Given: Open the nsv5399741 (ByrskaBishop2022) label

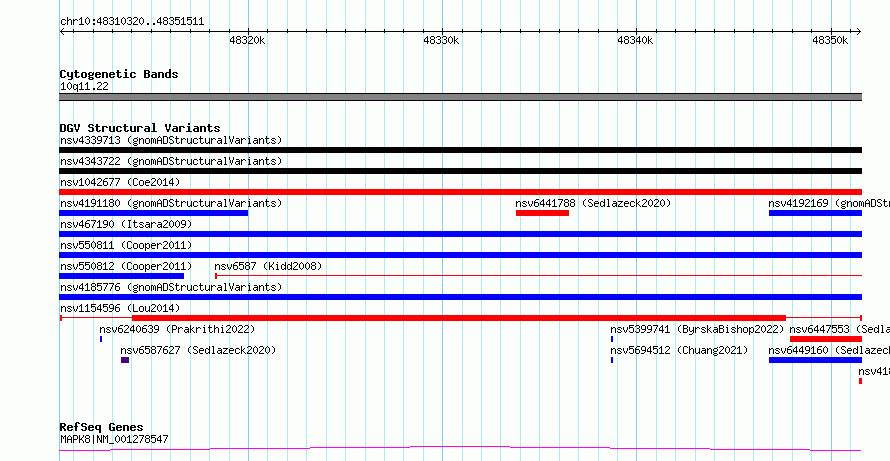Looking at the screenshot, I should [697, 329].
